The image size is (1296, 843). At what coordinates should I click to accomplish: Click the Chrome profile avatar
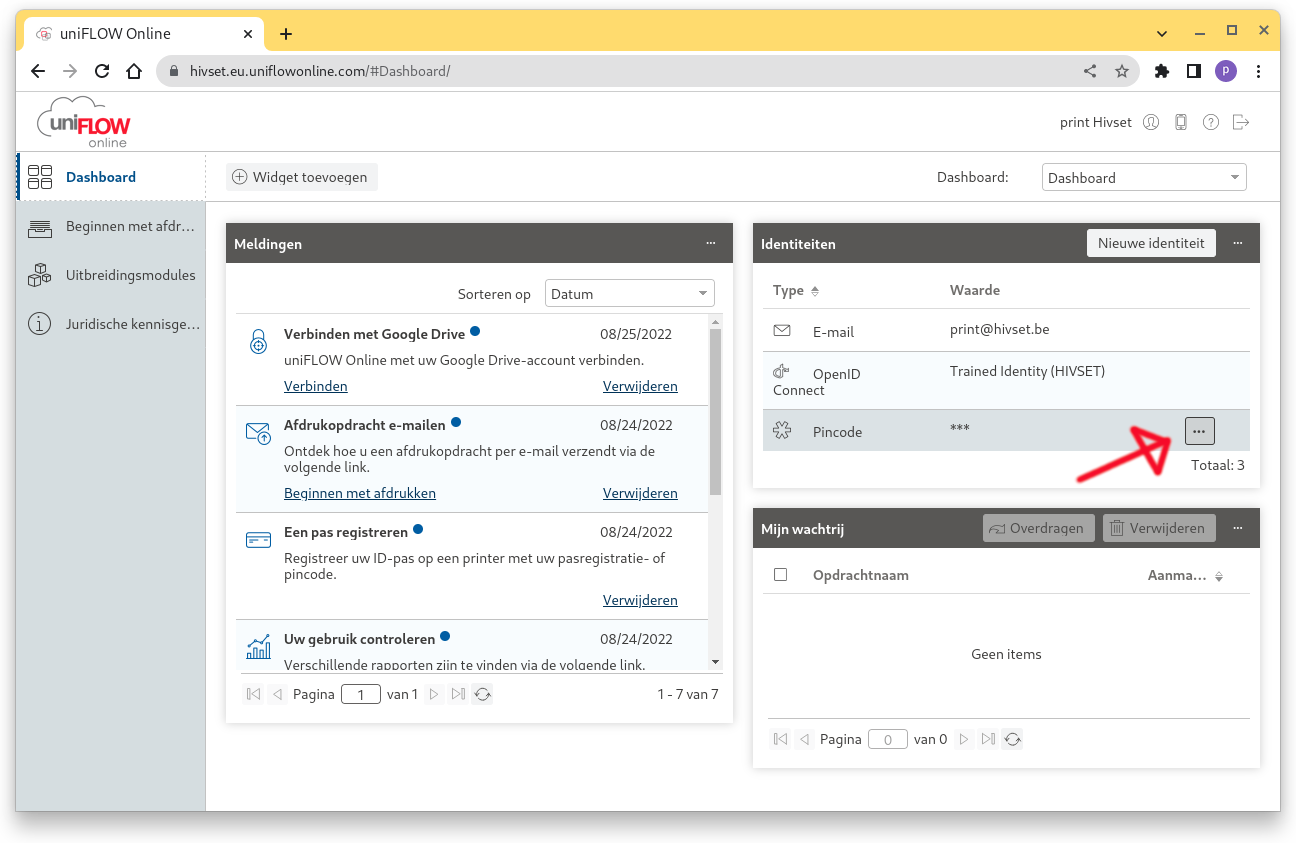coord(1226,71)
